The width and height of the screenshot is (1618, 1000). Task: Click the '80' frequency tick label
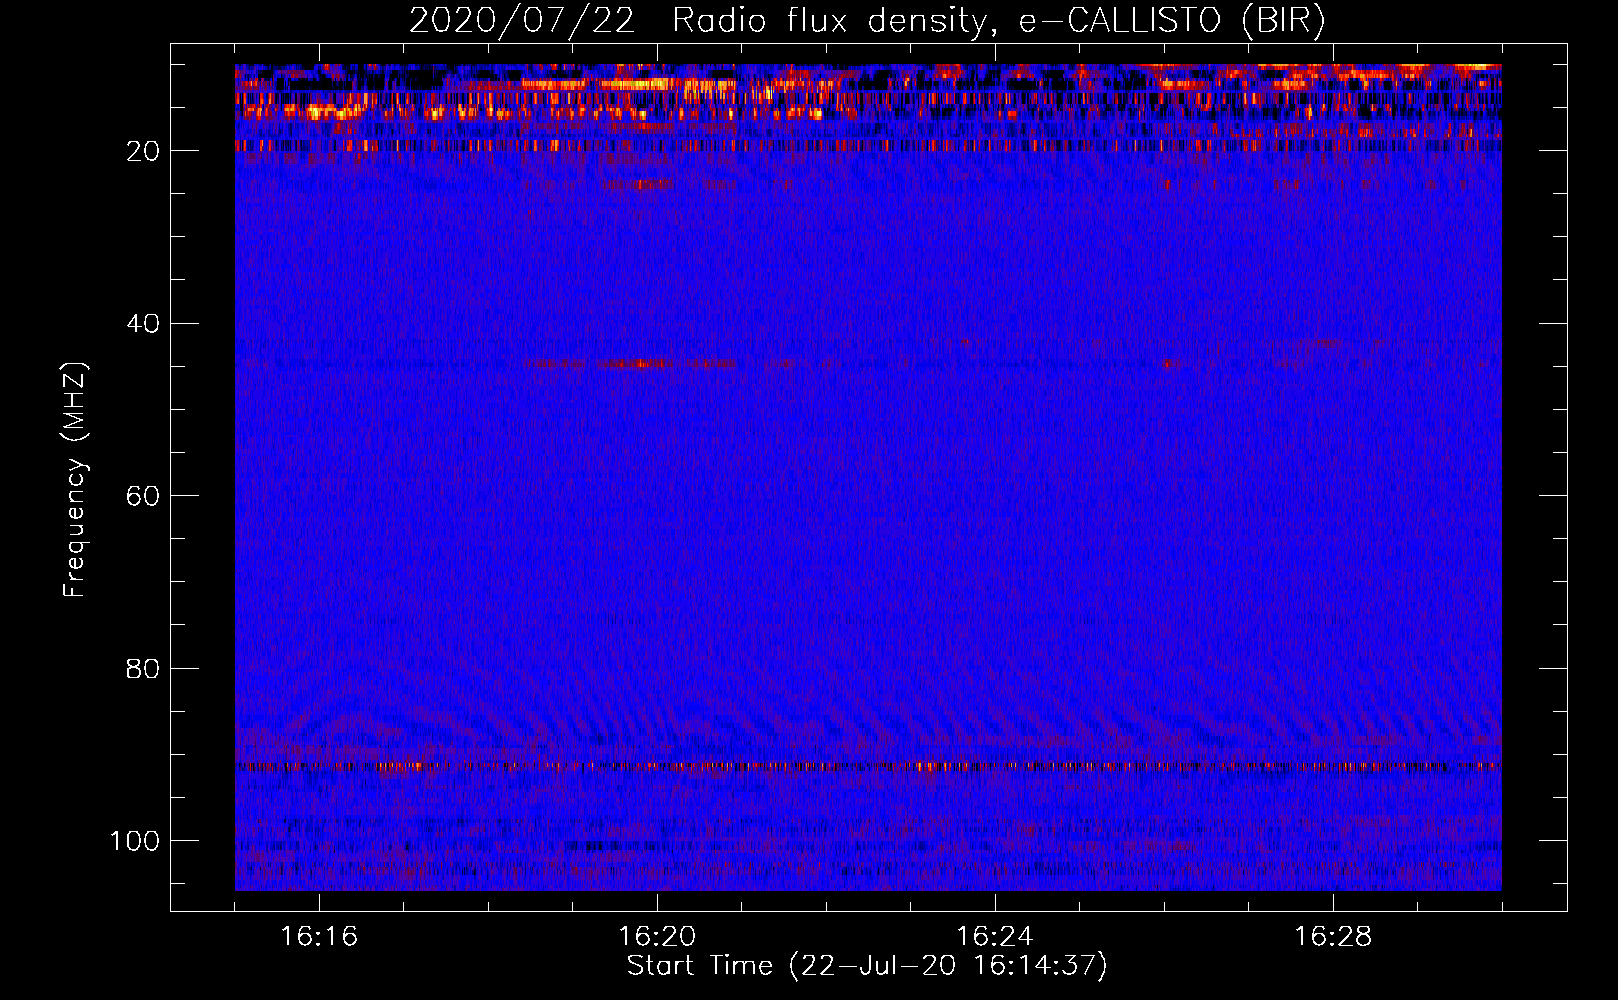(x=143, y=668)
